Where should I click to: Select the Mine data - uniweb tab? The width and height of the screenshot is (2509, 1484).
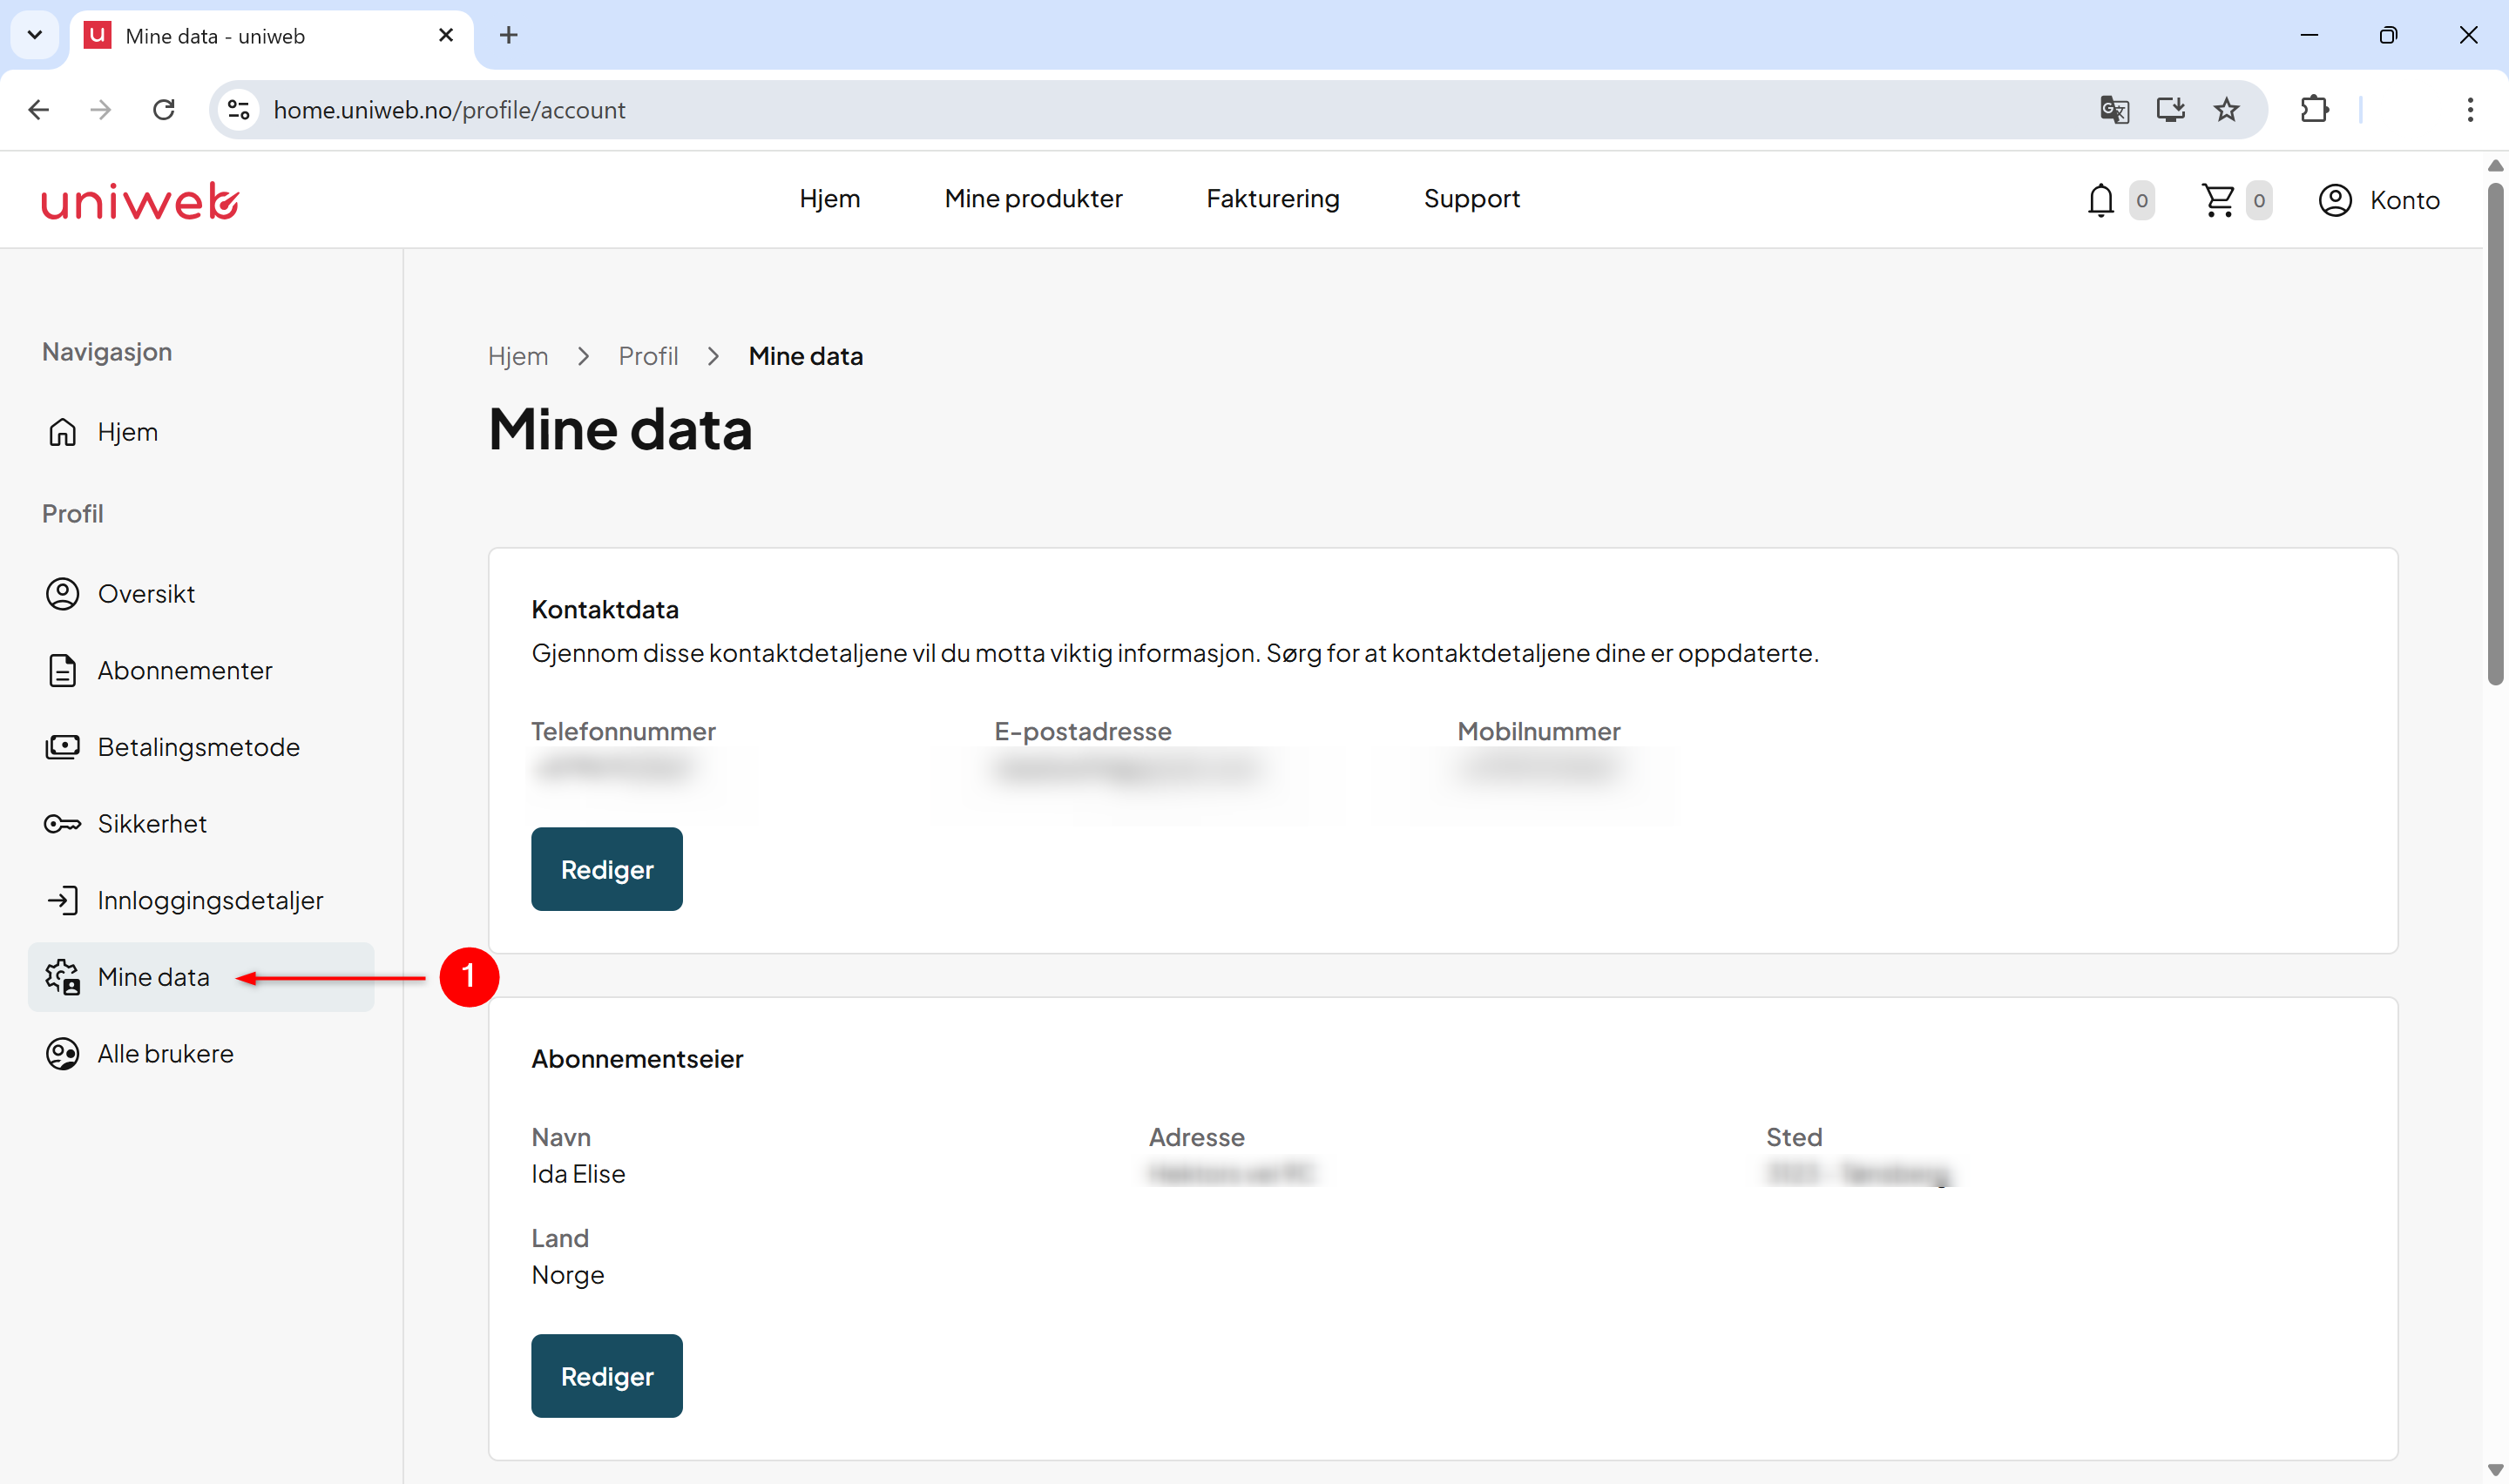(270, 37)
